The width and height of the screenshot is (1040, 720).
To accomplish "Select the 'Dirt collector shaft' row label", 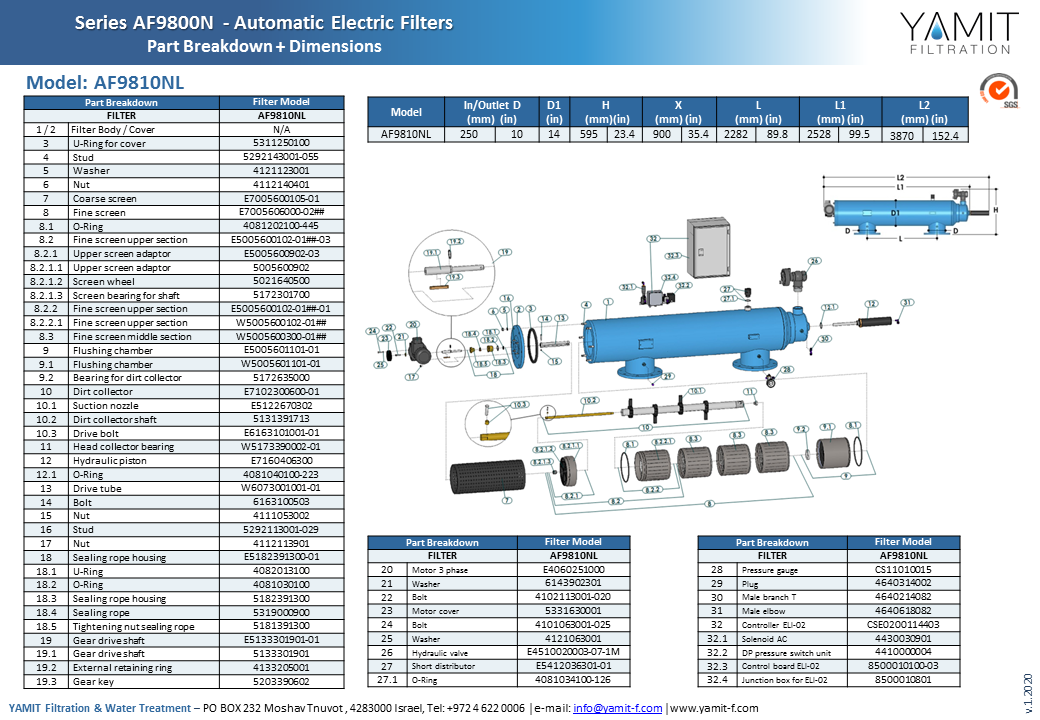I will [x=115, y=420].
